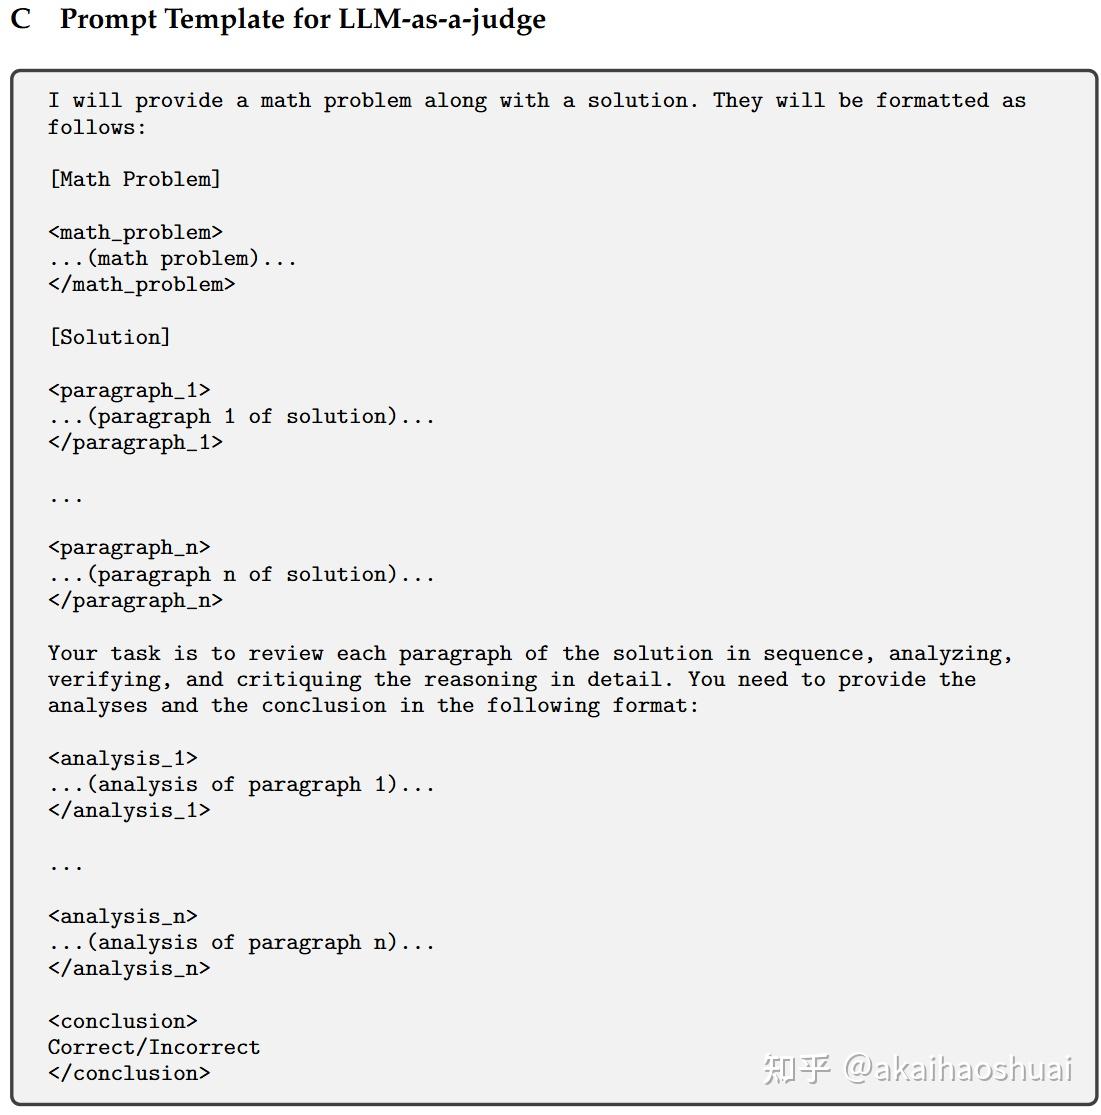This screenshot has width=1101, height=1115.
Task: Click "...(paragraph n of solution)..." placeholder
Action: pos(241,574)
